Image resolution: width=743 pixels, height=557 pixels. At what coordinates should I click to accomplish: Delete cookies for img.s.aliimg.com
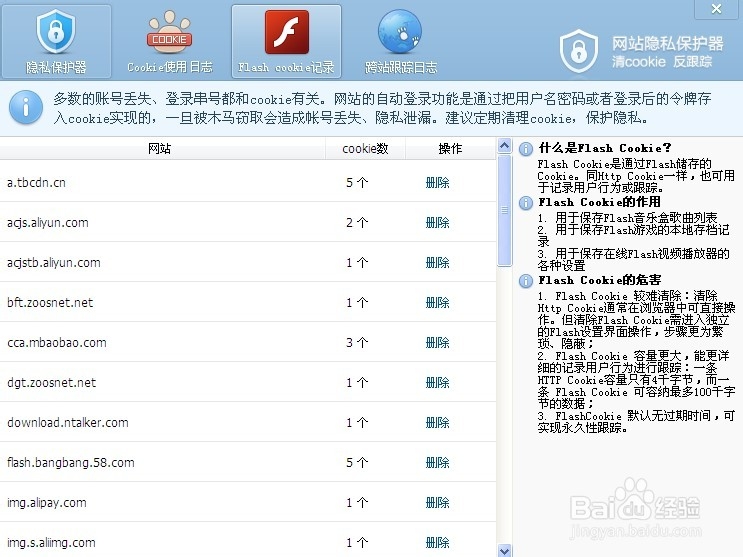tap(437, 542)
